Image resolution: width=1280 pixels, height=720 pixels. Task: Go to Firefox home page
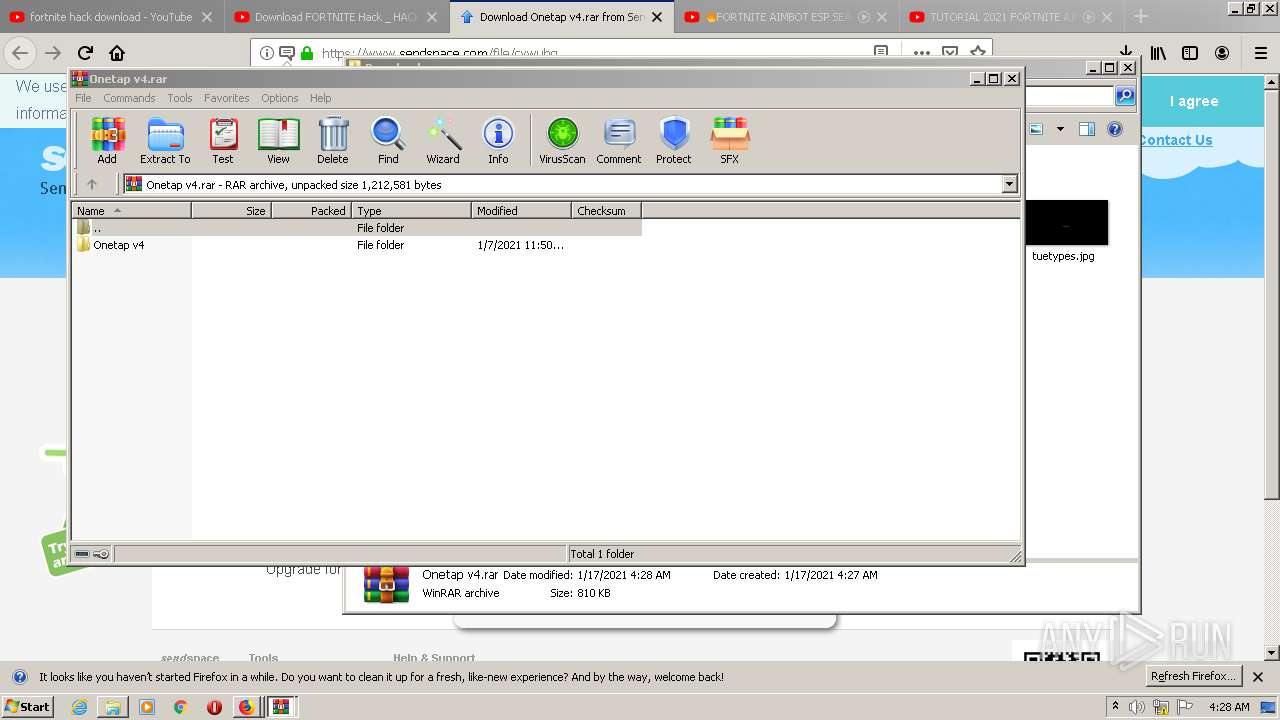click(117, 53)
